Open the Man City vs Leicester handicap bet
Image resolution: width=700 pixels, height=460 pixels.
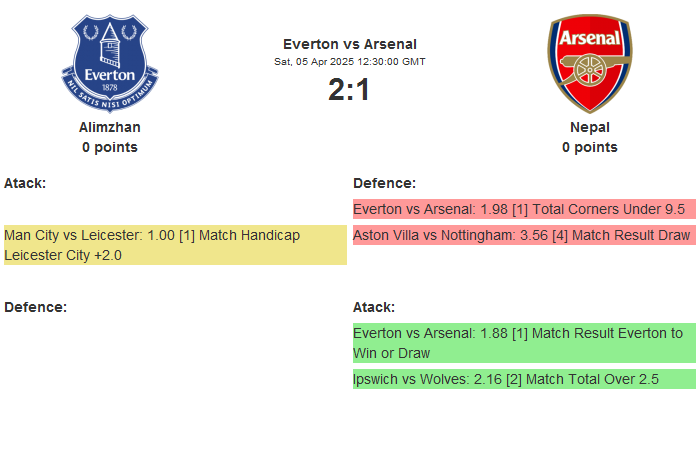[x=175, y=245]
